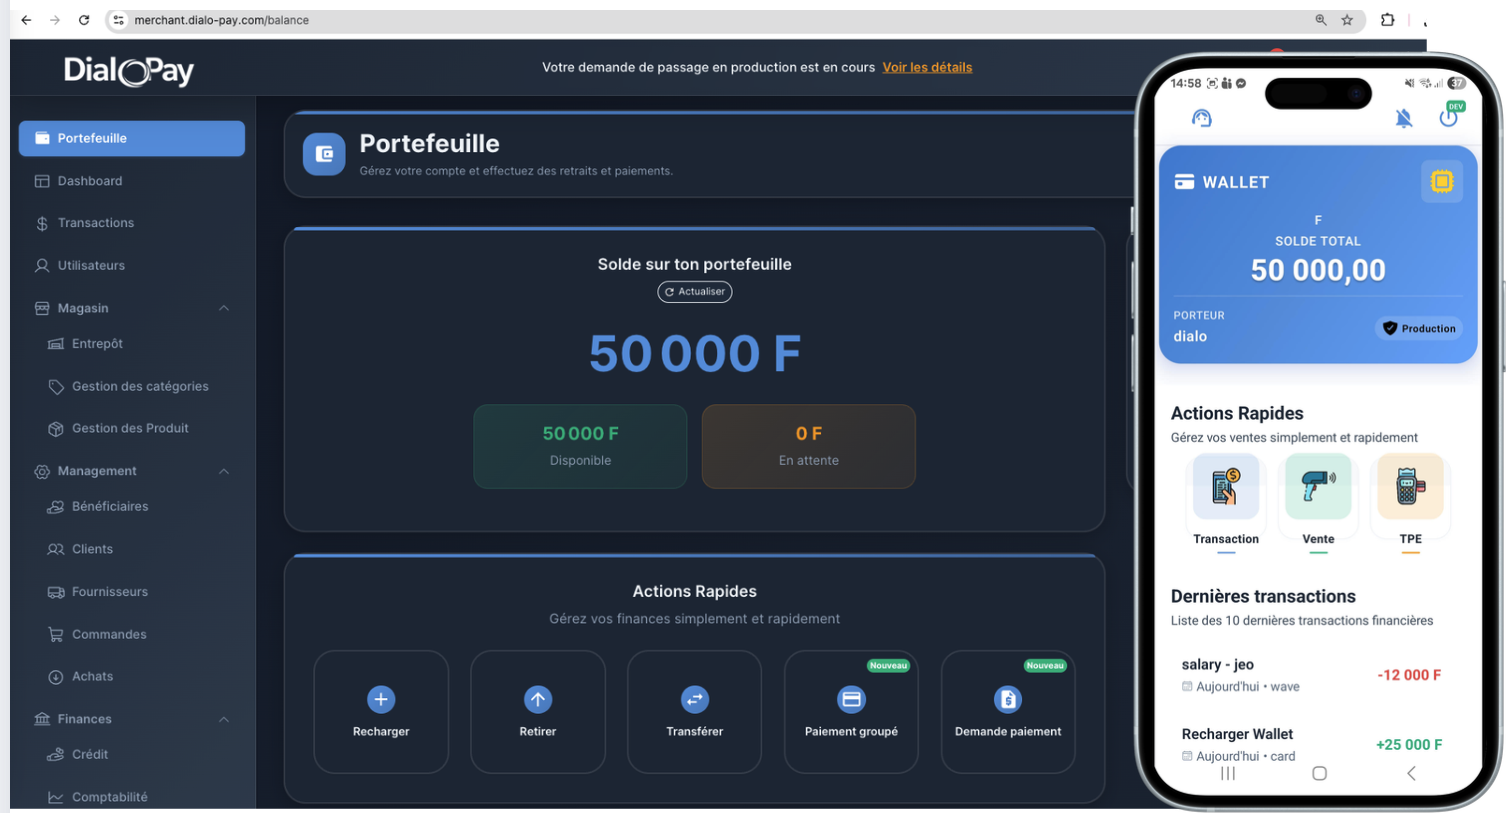Open the Demande paiement action icon

tap(1008, 699)
